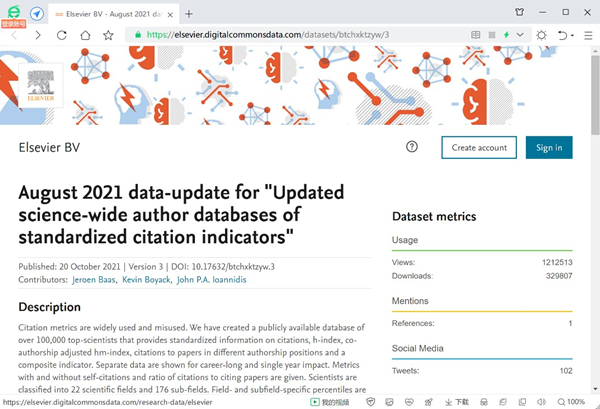
Task: Open My Videos in status bar
Action: 330,402
